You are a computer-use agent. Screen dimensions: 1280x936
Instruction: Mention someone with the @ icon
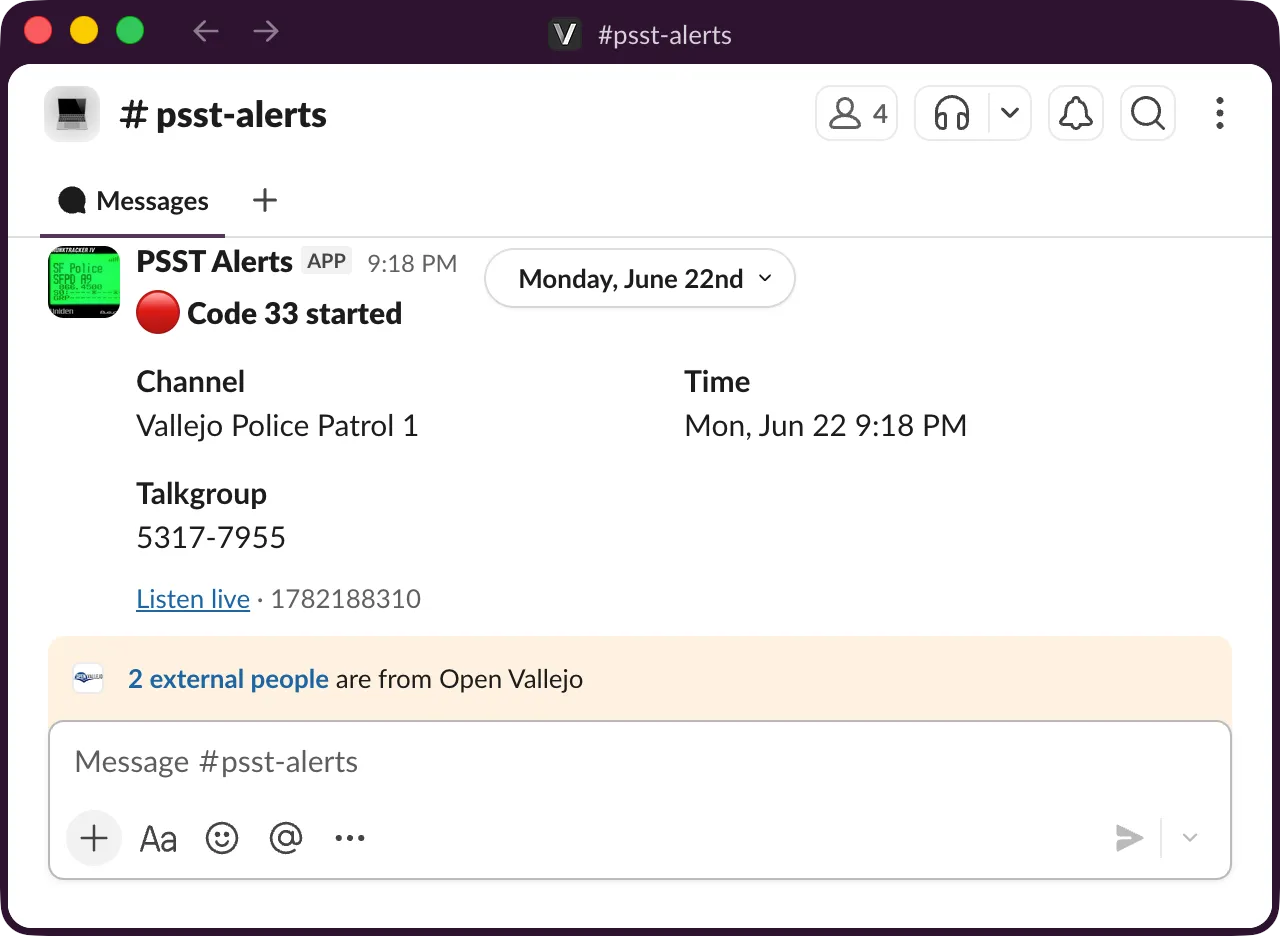click(286, 838)
